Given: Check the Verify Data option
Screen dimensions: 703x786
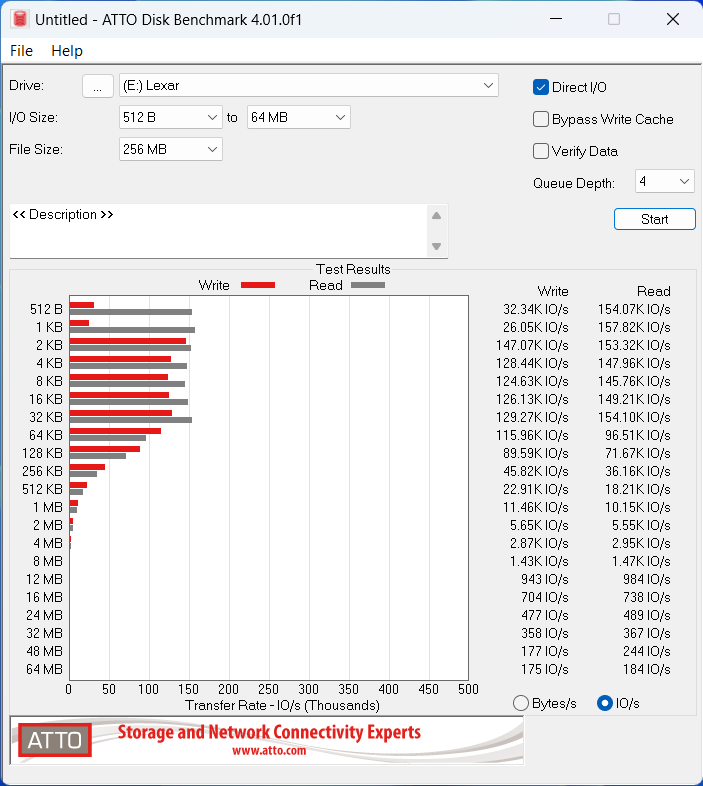Looking at the screenshot, I should pyautogui.click(x=541, y=151).
